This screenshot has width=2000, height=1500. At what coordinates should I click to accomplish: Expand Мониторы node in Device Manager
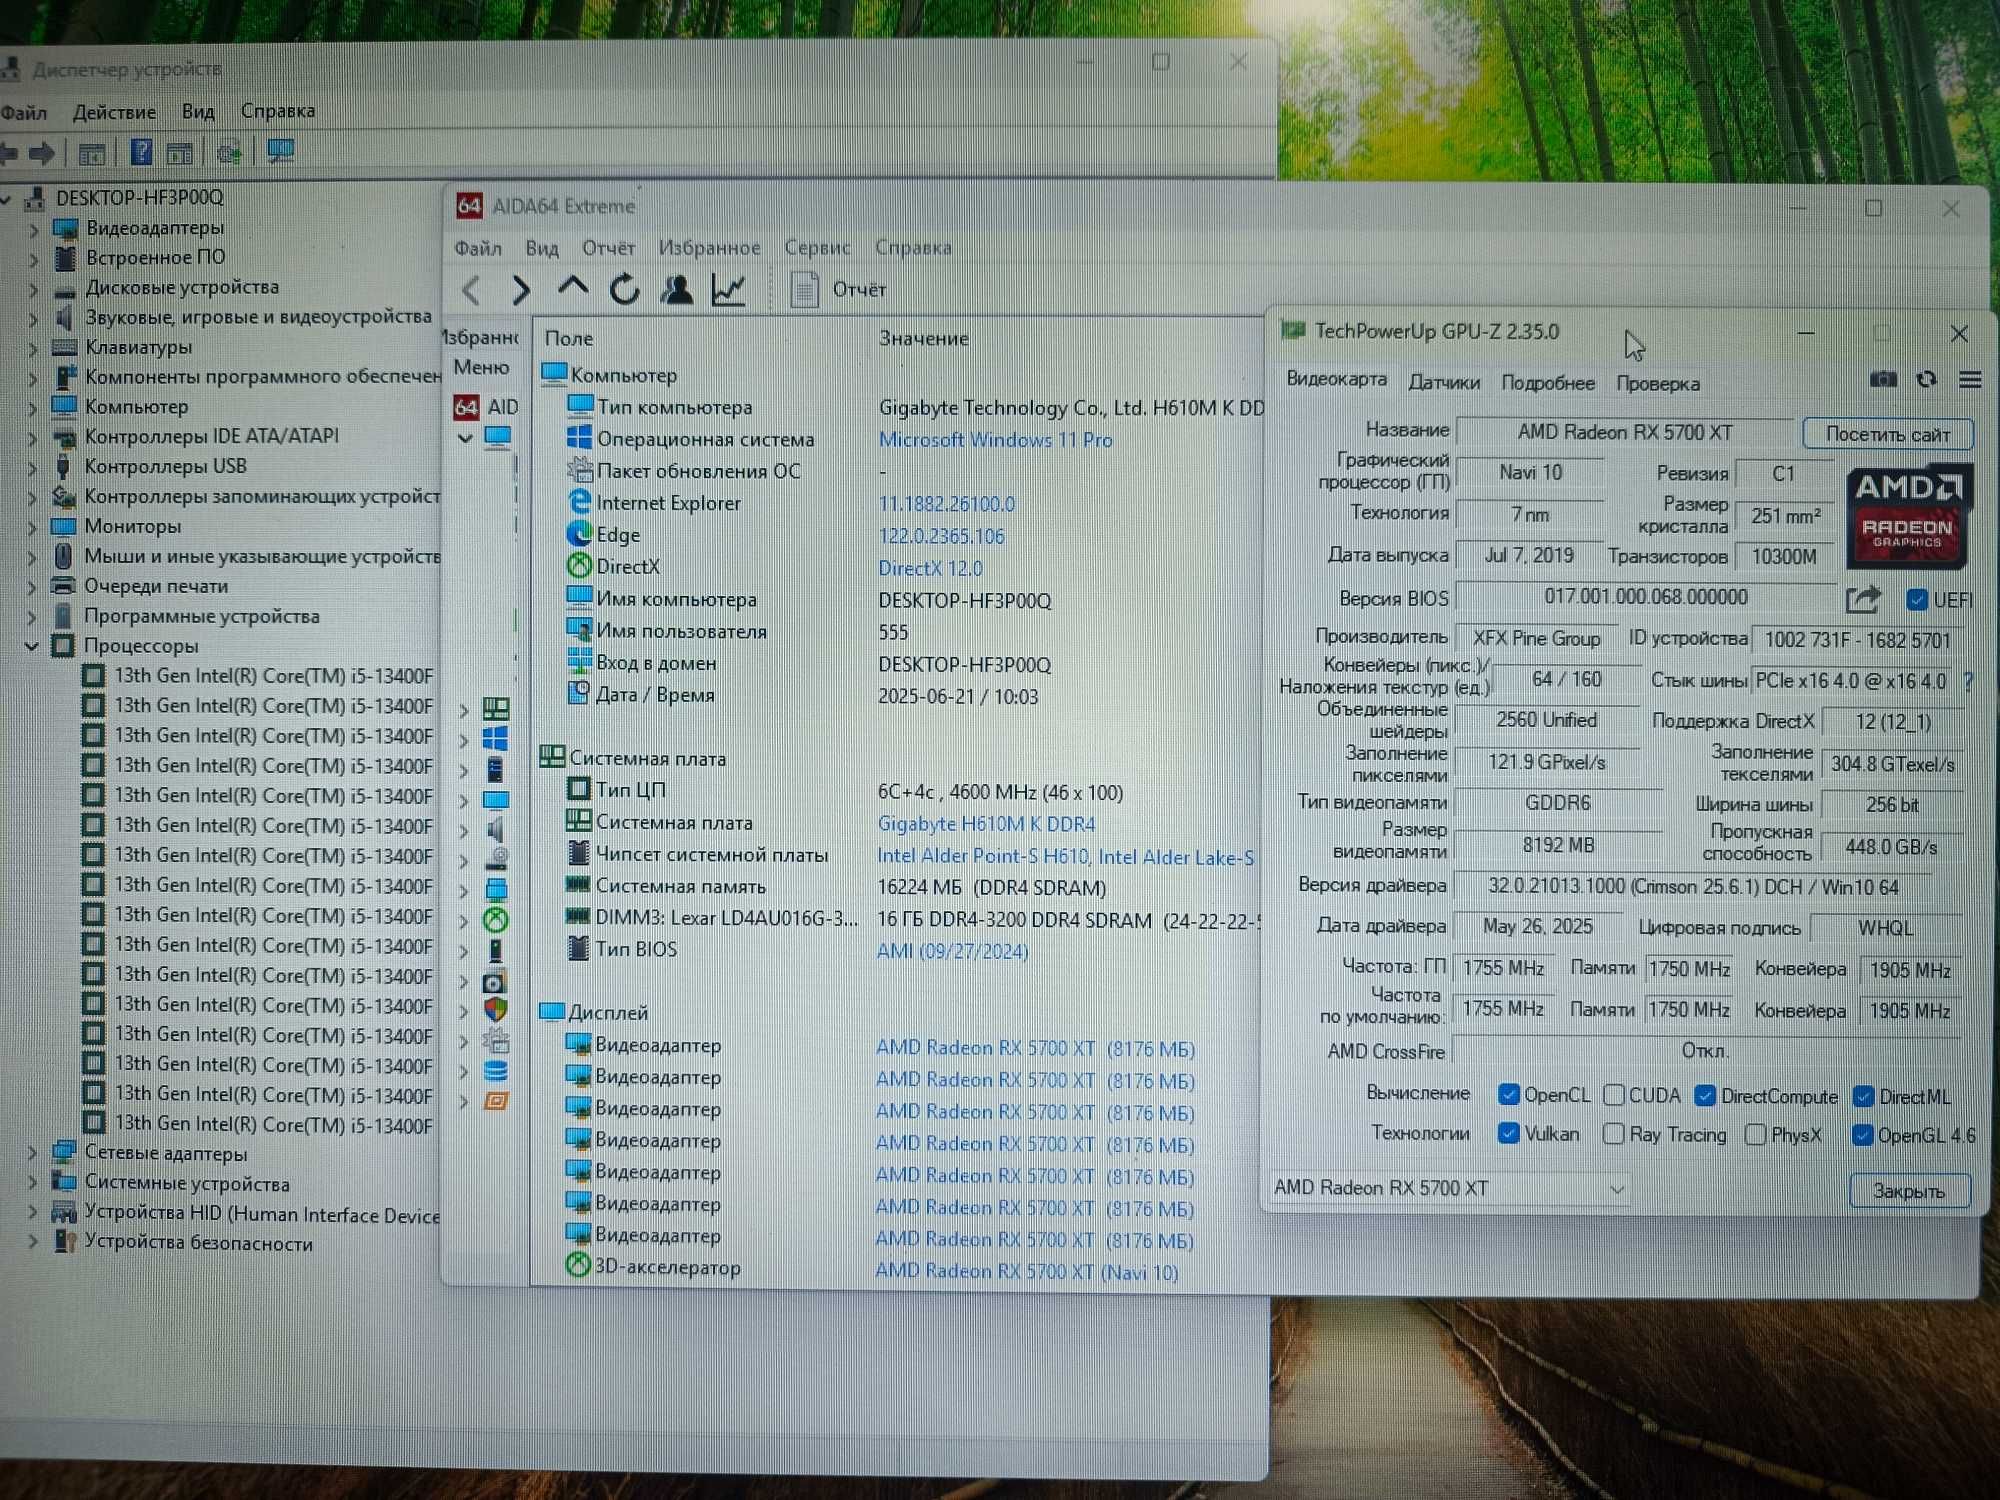[x=32, y=527]
